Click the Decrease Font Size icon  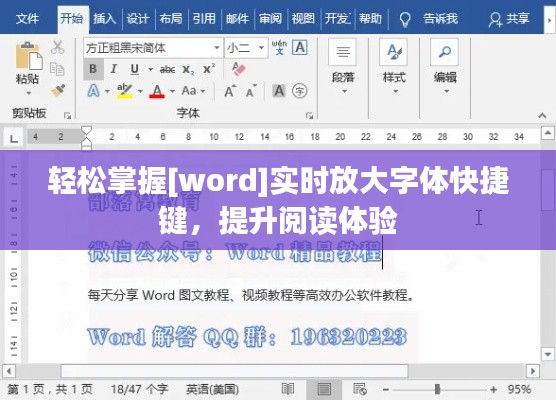(x=252, y=91)
